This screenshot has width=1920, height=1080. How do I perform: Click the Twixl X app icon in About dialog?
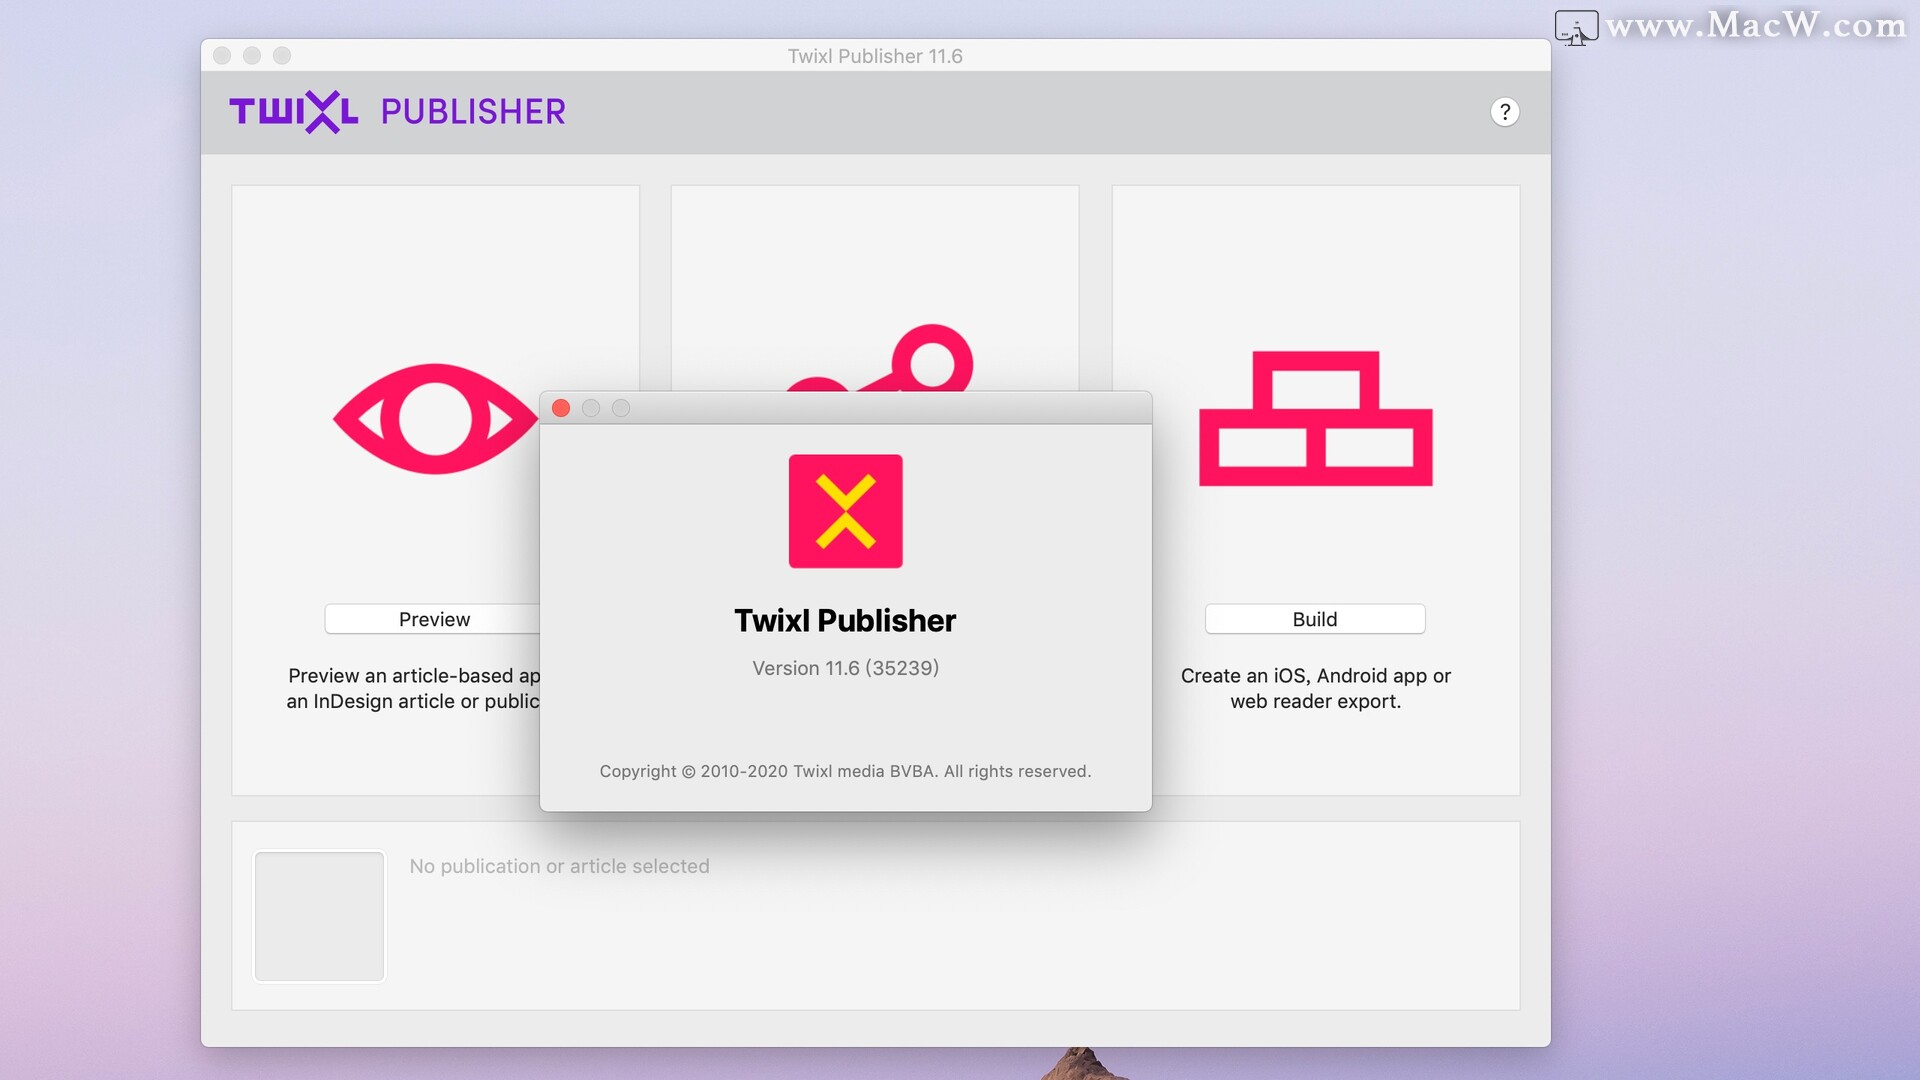point(845,511)
